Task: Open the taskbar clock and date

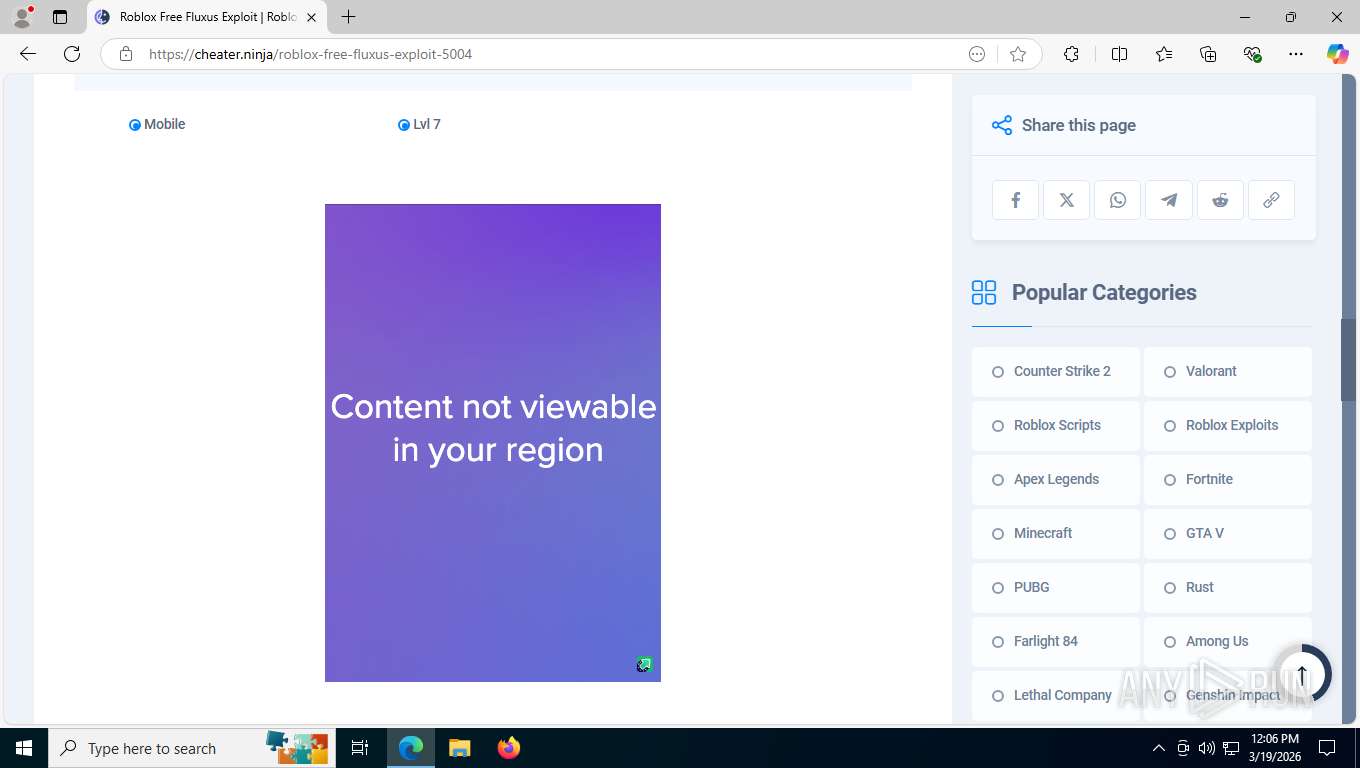Action: pos(1273,748)
